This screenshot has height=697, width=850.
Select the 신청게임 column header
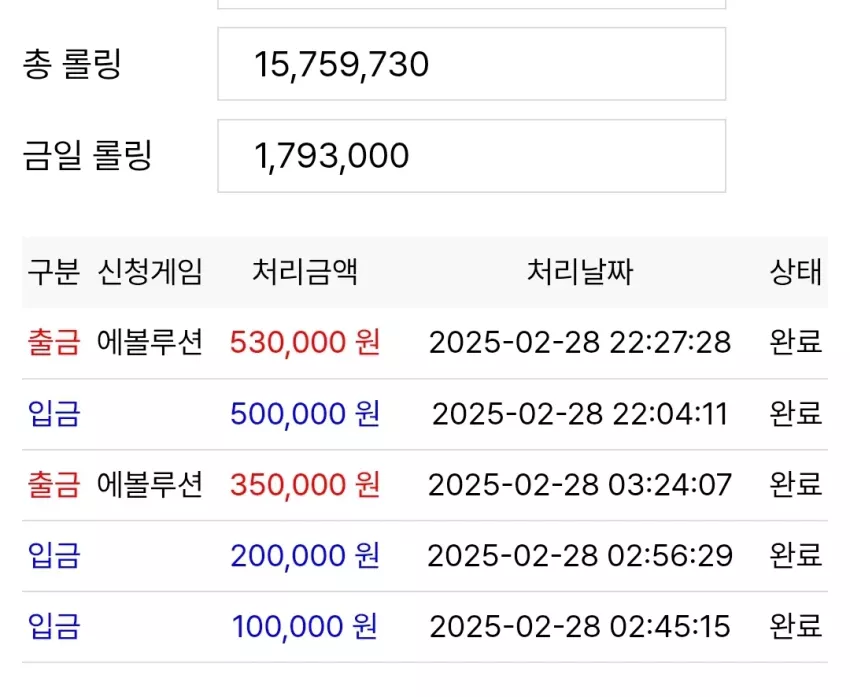(x=150, y=272)
